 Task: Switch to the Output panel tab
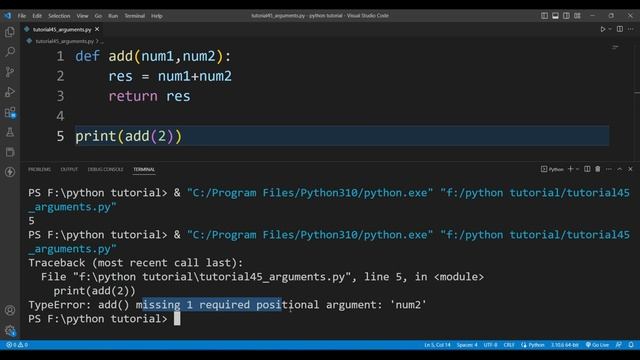pyautogui.click(x=69, y=169)
